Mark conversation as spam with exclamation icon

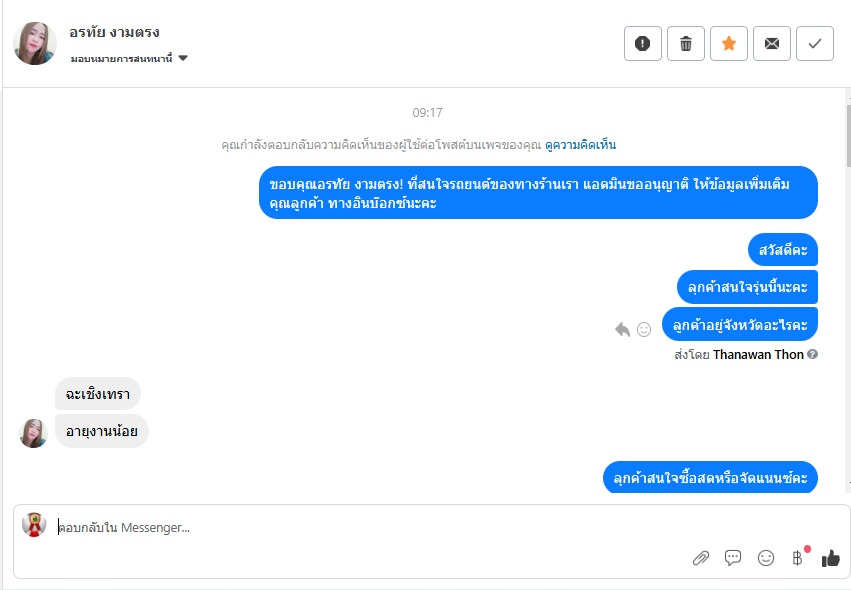tap(643, 43)
